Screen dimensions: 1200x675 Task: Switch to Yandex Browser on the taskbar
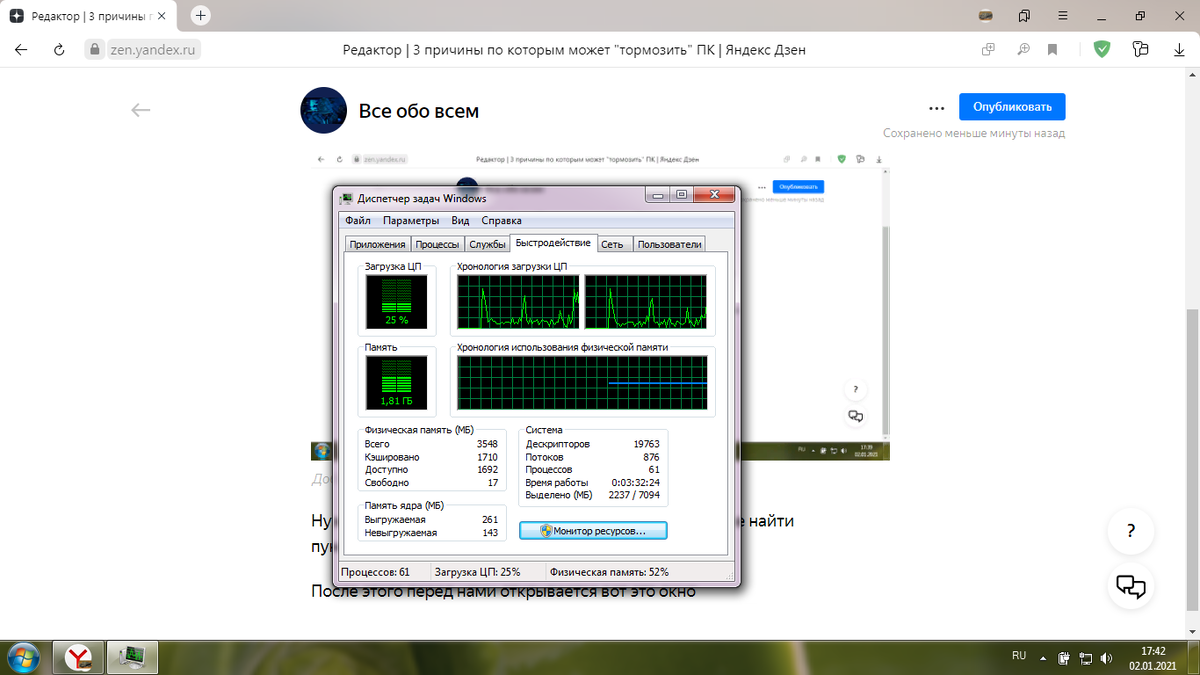(79, 657)
